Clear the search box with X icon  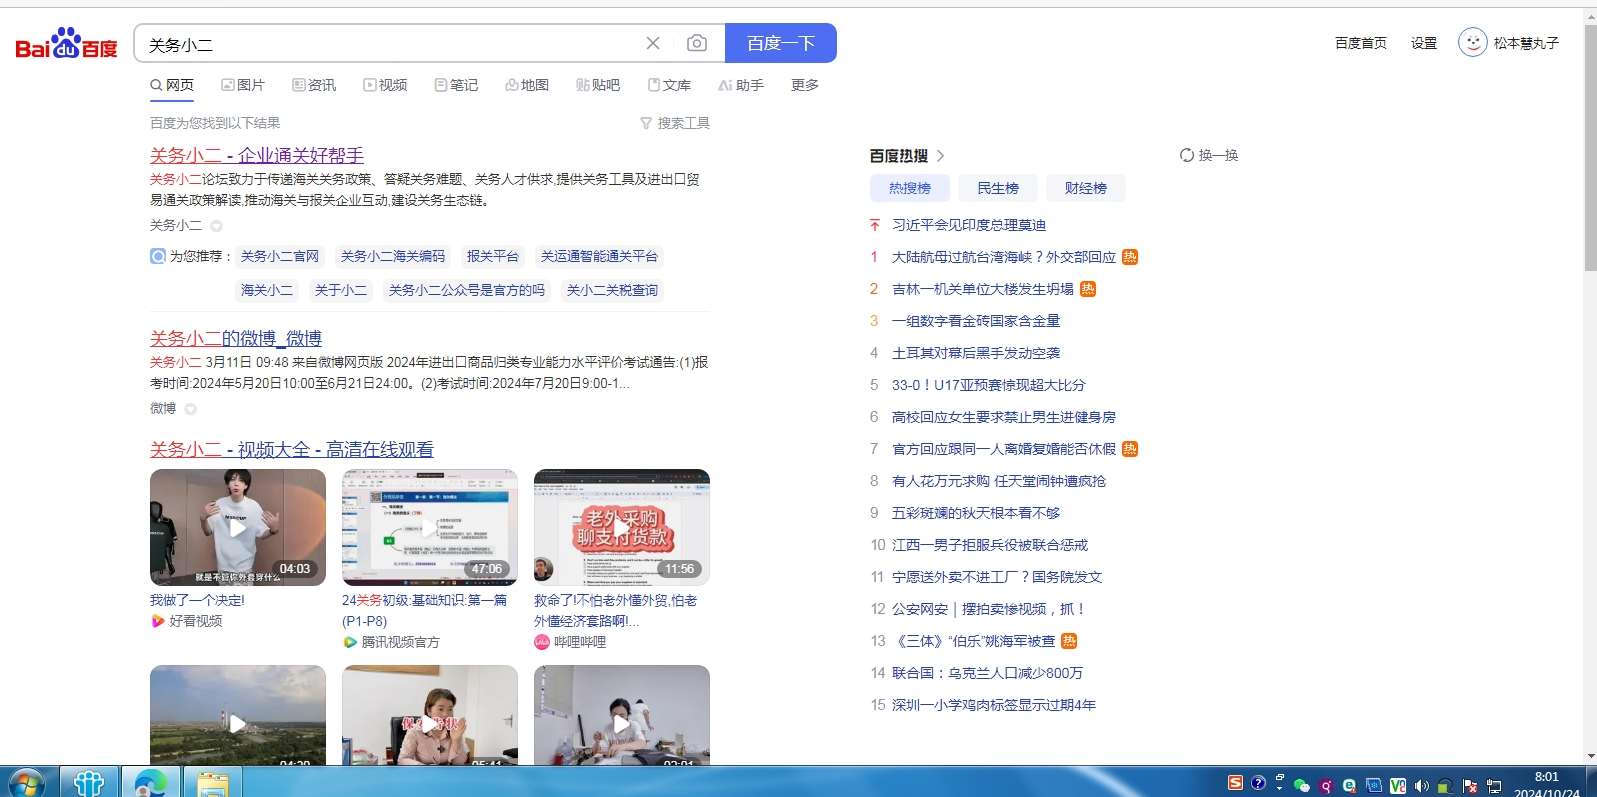tap(653, 43)
